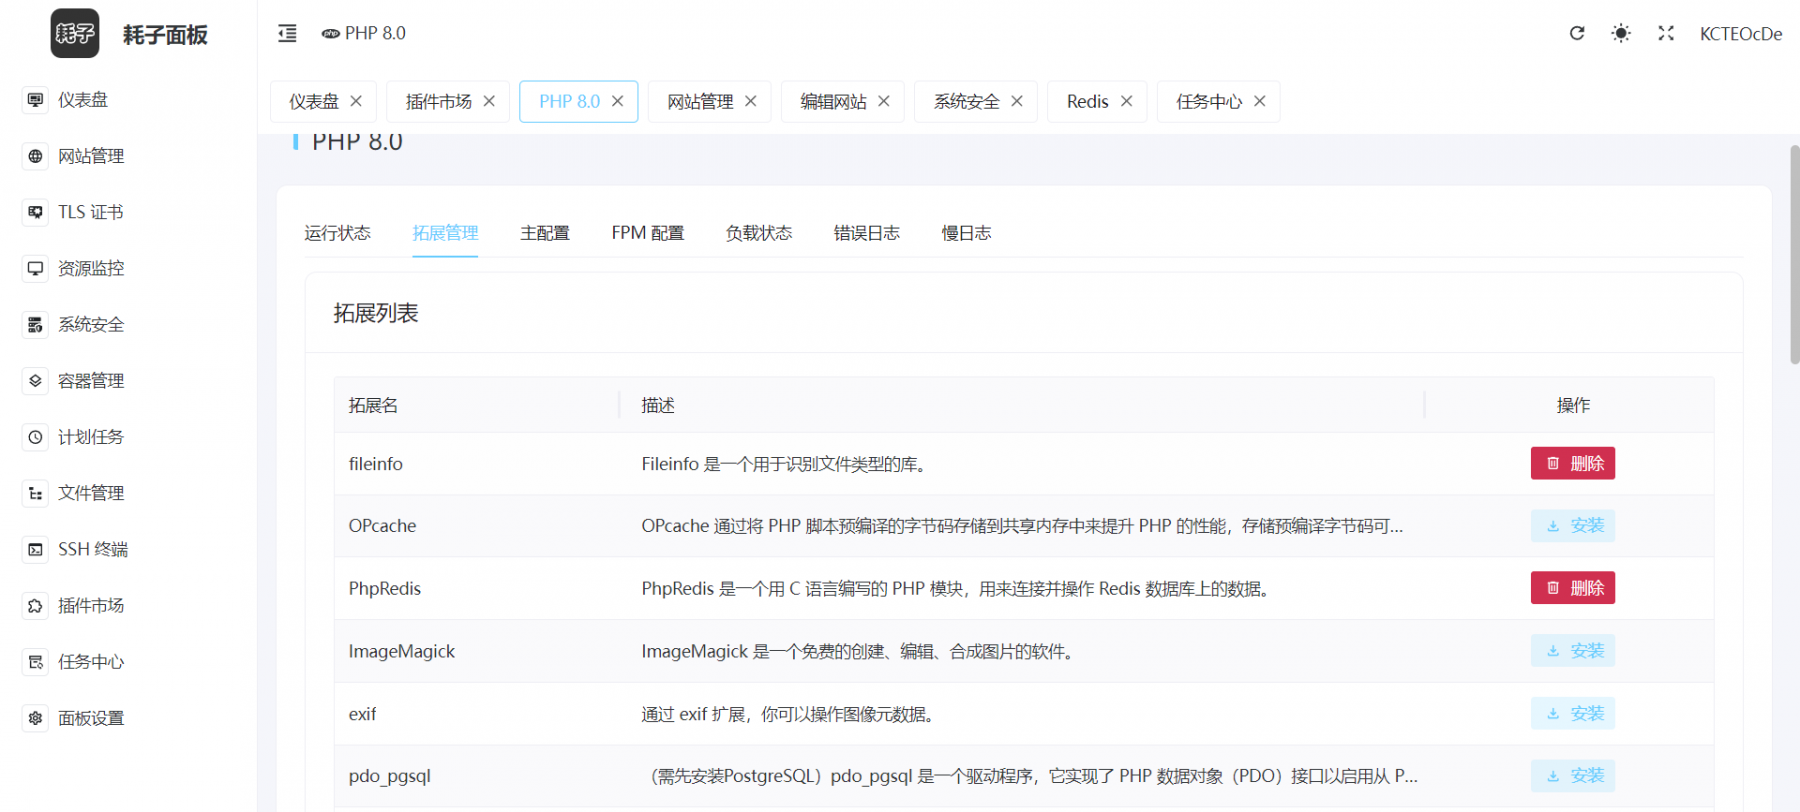Click the 计划任务 clock icon
This screenshot has height=812, width=1800.
pos(36,437)
